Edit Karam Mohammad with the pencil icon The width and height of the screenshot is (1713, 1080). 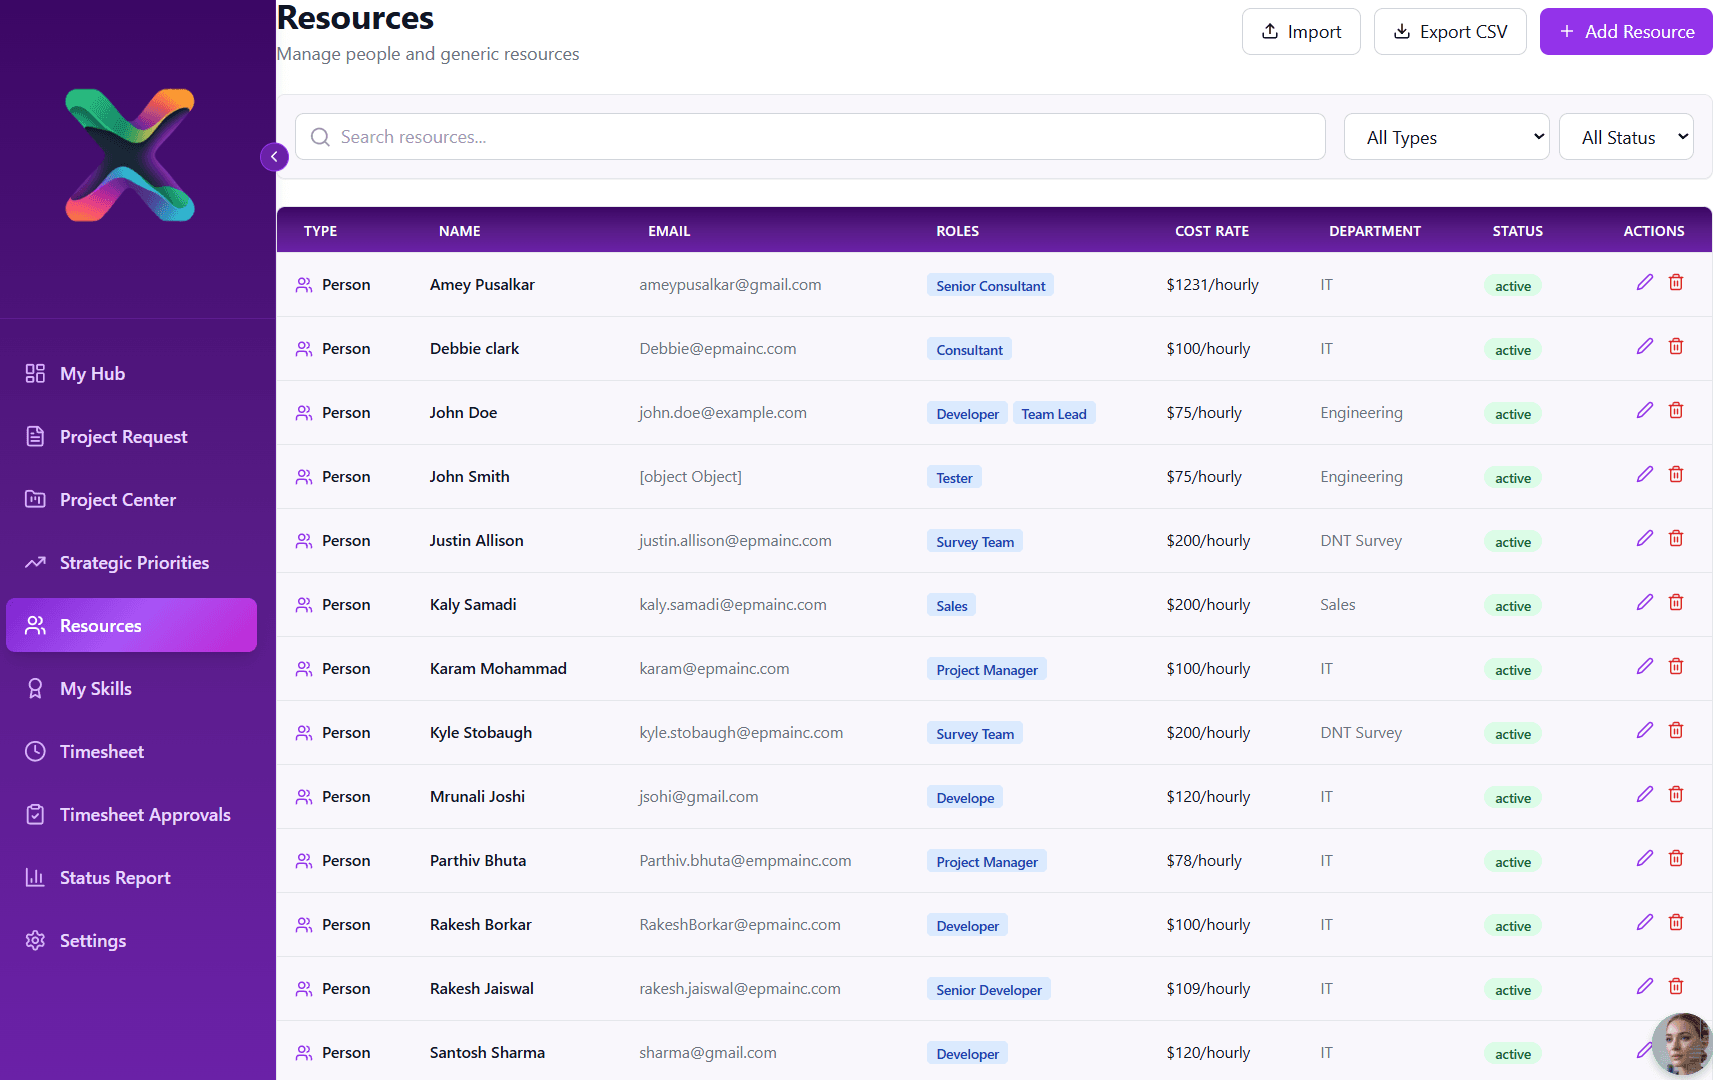click(x=1644, y=667)
